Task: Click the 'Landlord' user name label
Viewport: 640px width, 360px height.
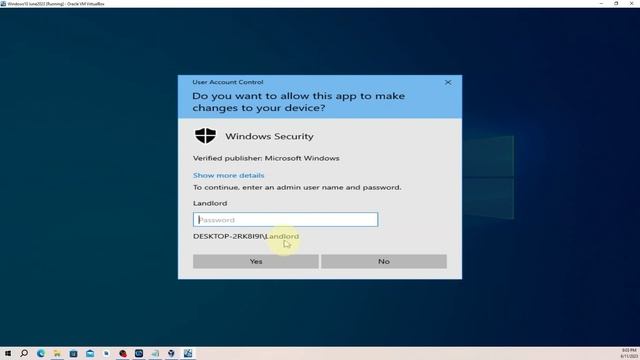Action: 210,203
